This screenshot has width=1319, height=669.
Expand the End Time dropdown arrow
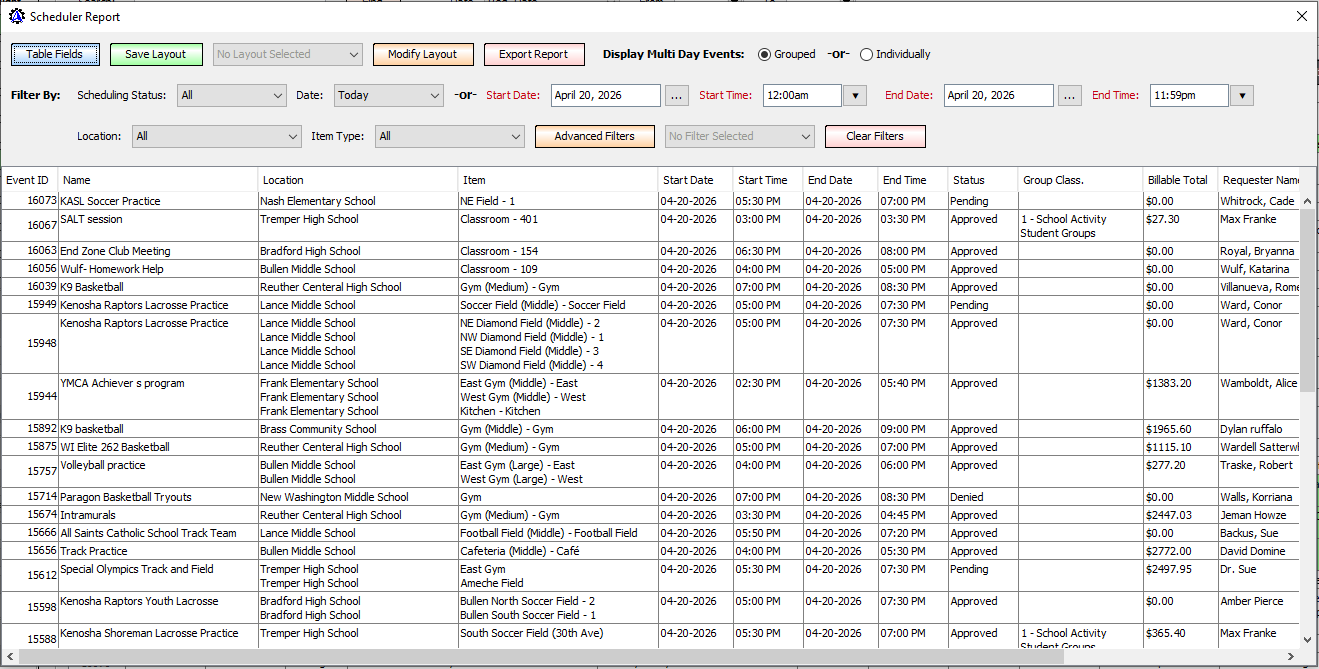[x=1241, y=96]
